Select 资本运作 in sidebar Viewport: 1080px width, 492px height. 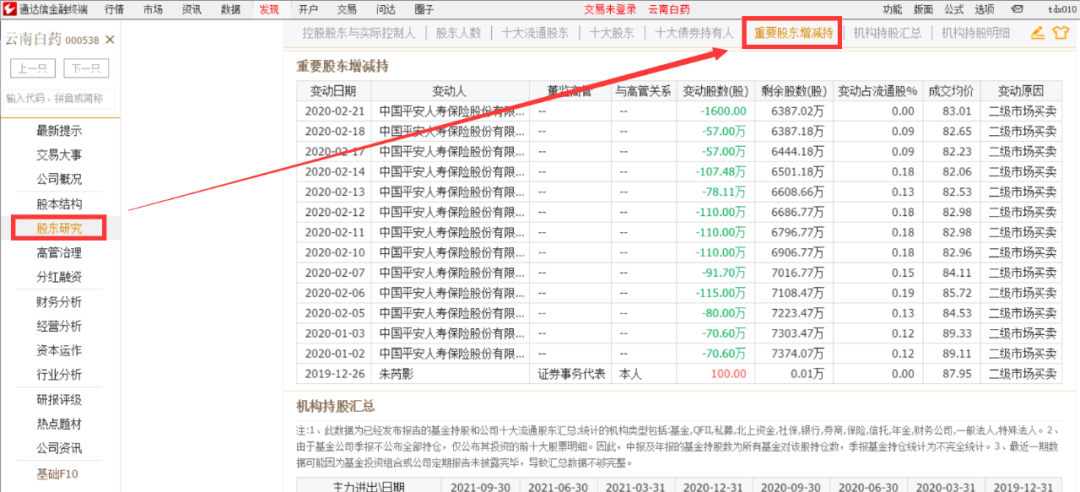pos(59,350)
